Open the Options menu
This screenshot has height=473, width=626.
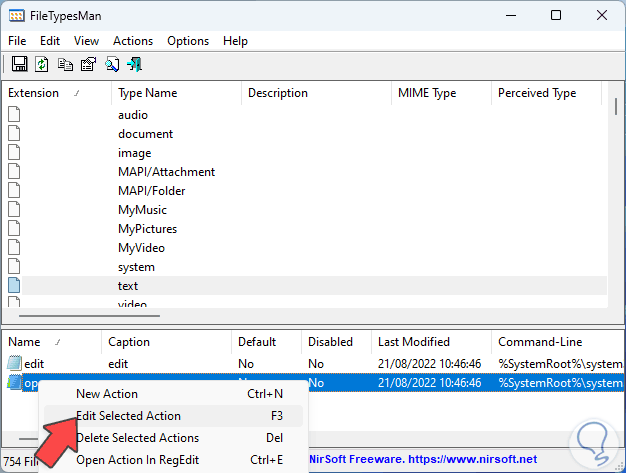coord(188,41)
